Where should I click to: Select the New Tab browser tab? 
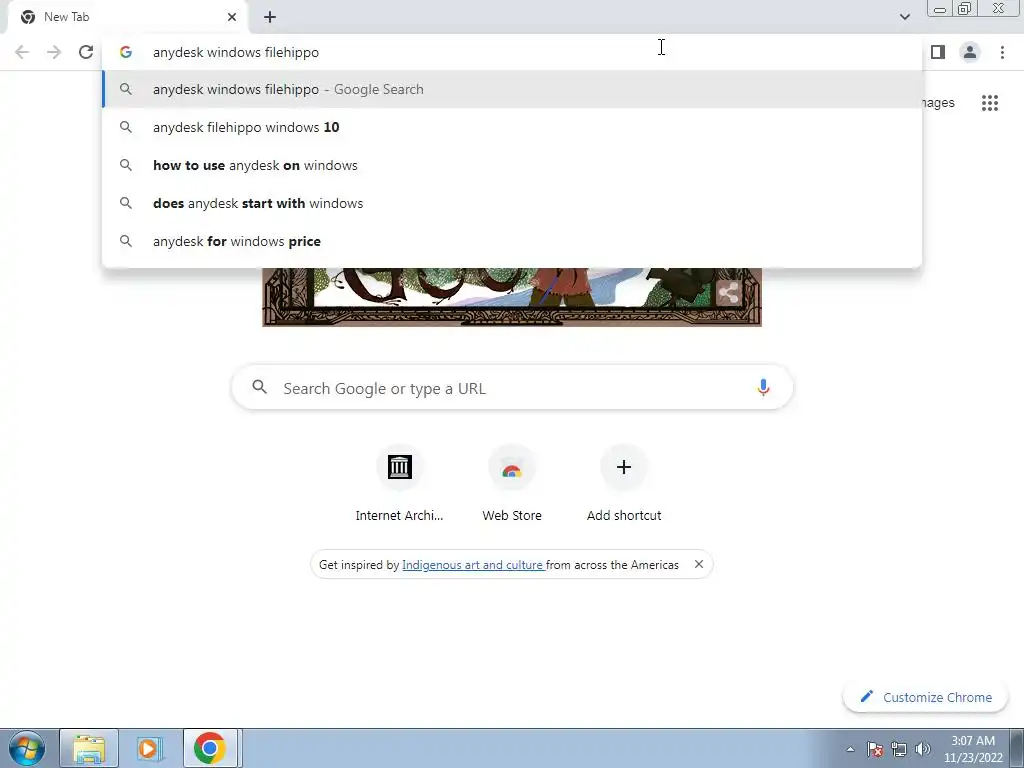click(x=128, y=17)
